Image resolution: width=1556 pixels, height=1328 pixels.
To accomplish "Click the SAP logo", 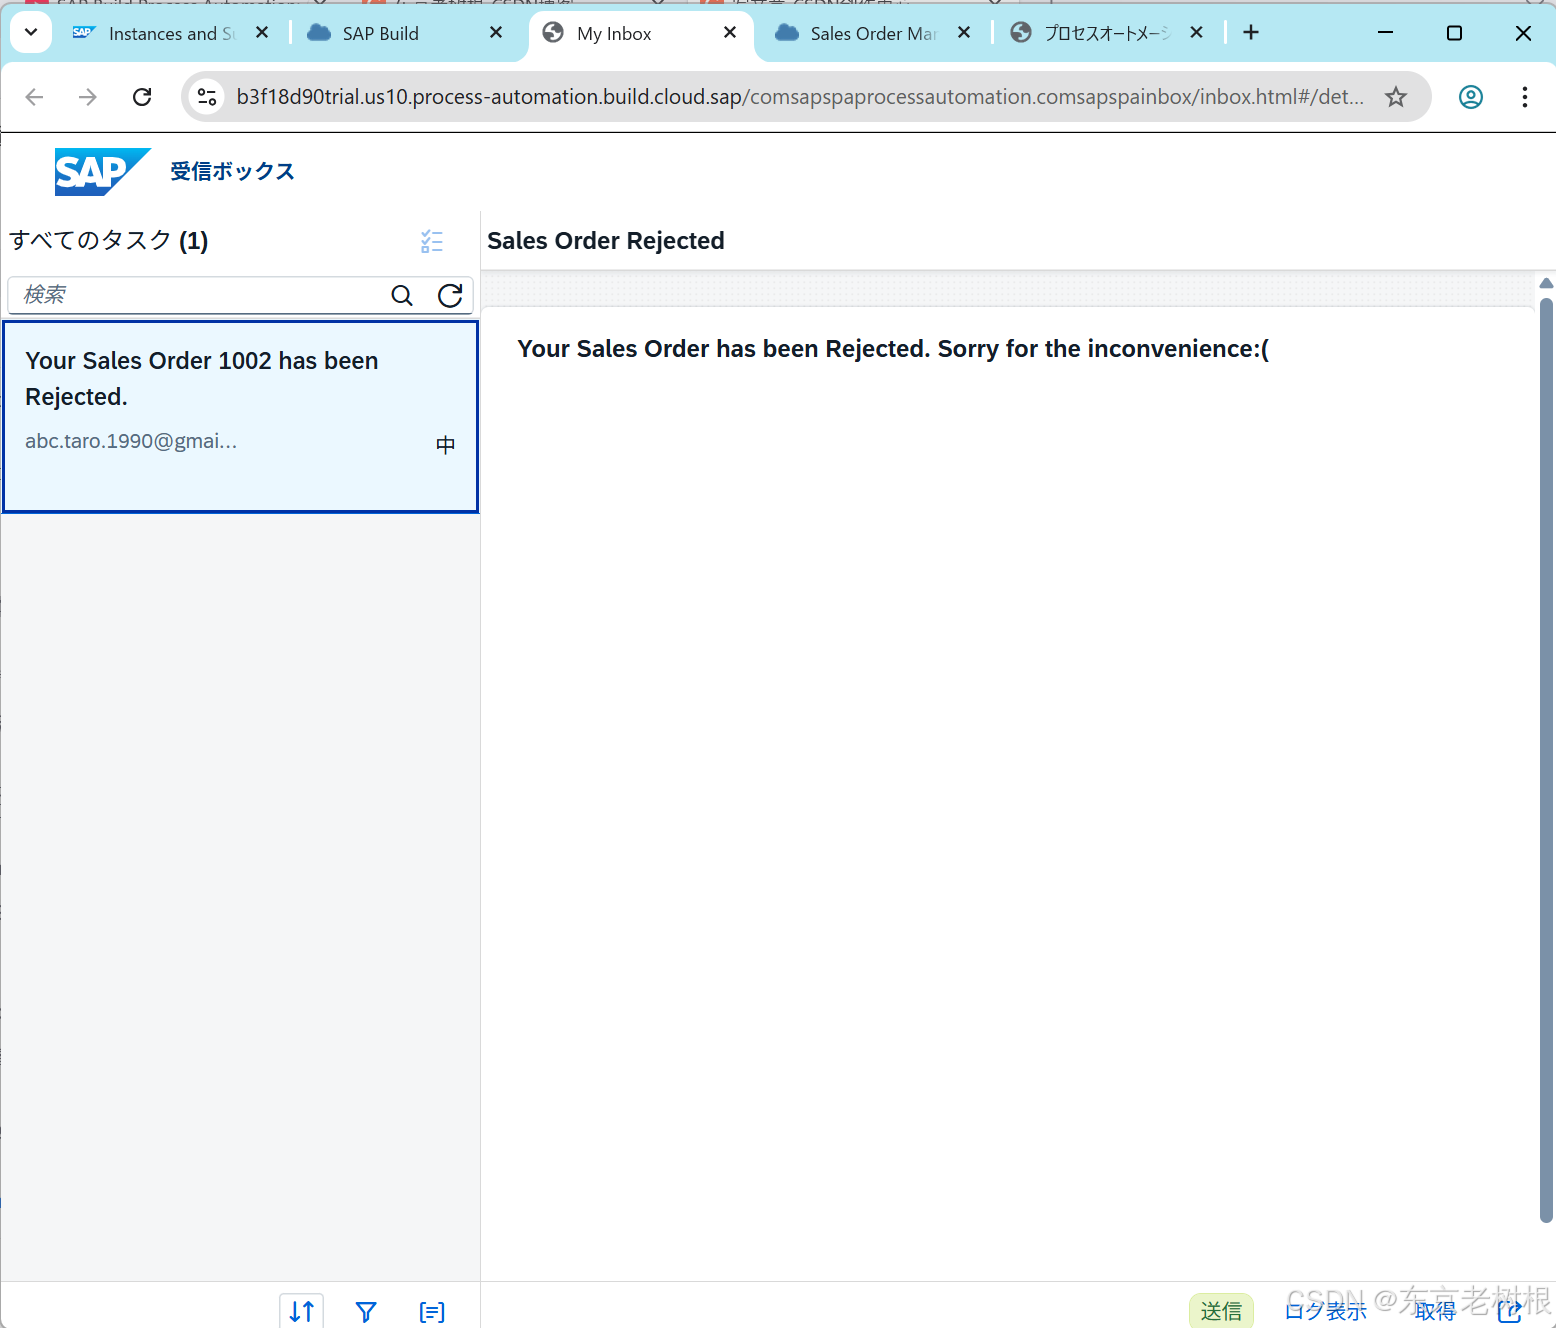I will pos(102,172).
